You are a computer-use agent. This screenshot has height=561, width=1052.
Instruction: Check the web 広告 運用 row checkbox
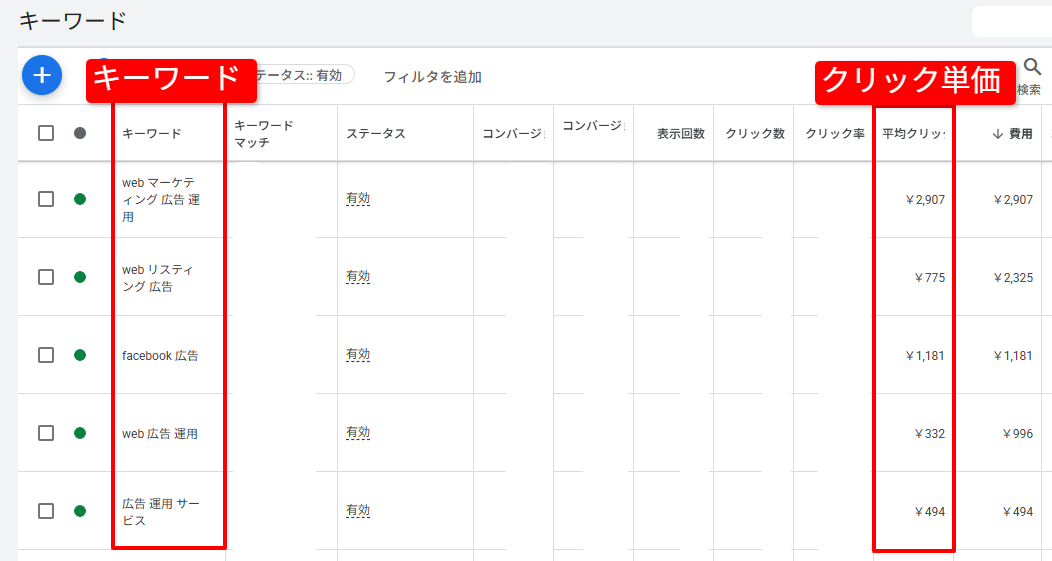46,433
